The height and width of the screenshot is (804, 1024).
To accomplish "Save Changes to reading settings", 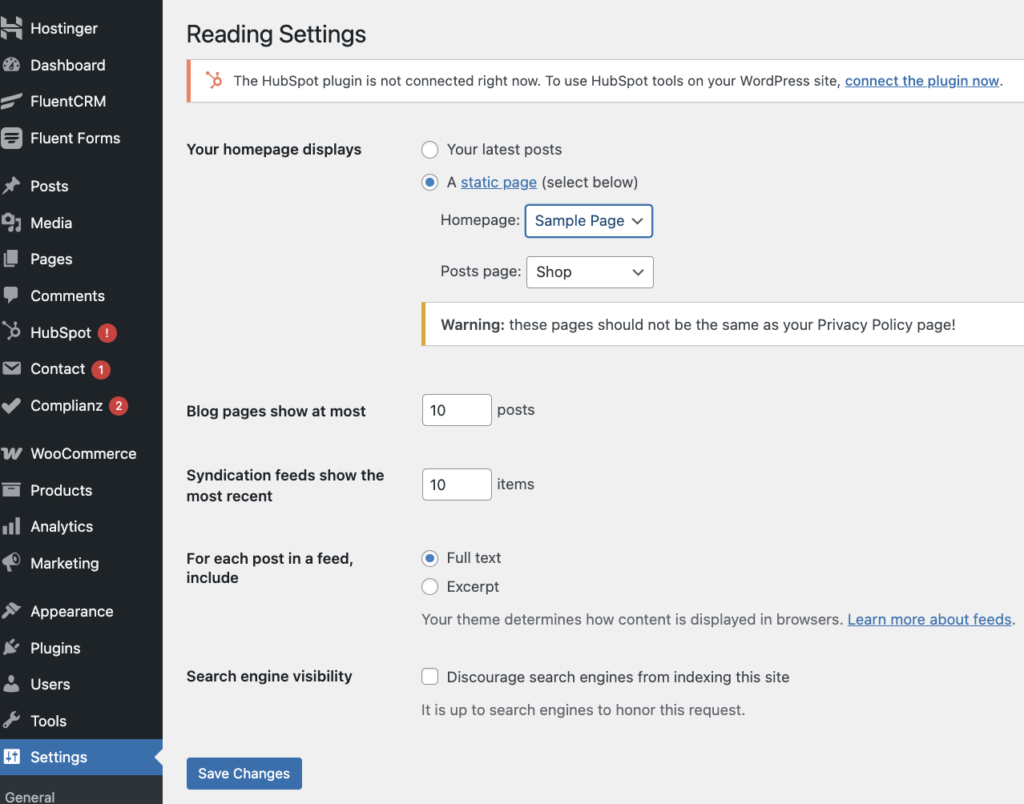I will [244, 773].
